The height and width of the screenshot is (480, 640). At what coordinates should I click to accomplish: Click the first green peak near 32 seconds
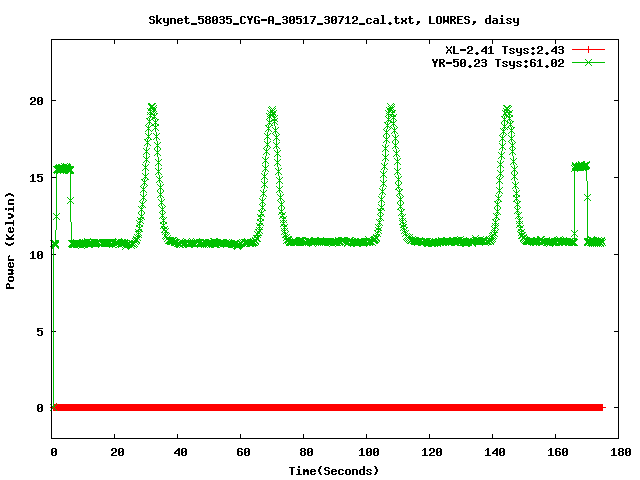click(x=152, y=109)
